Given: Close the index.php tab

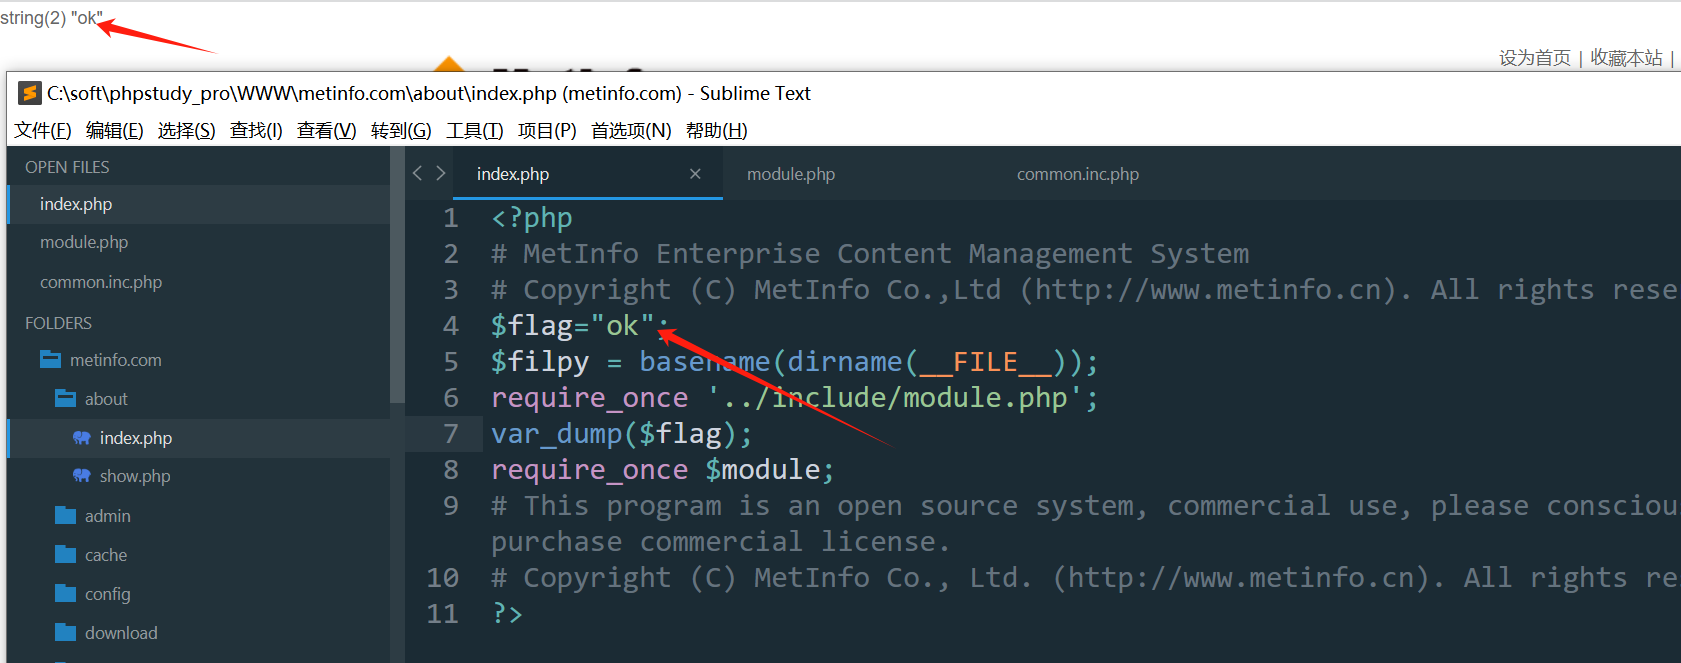Looking at the screenshot, I should 695,174.
